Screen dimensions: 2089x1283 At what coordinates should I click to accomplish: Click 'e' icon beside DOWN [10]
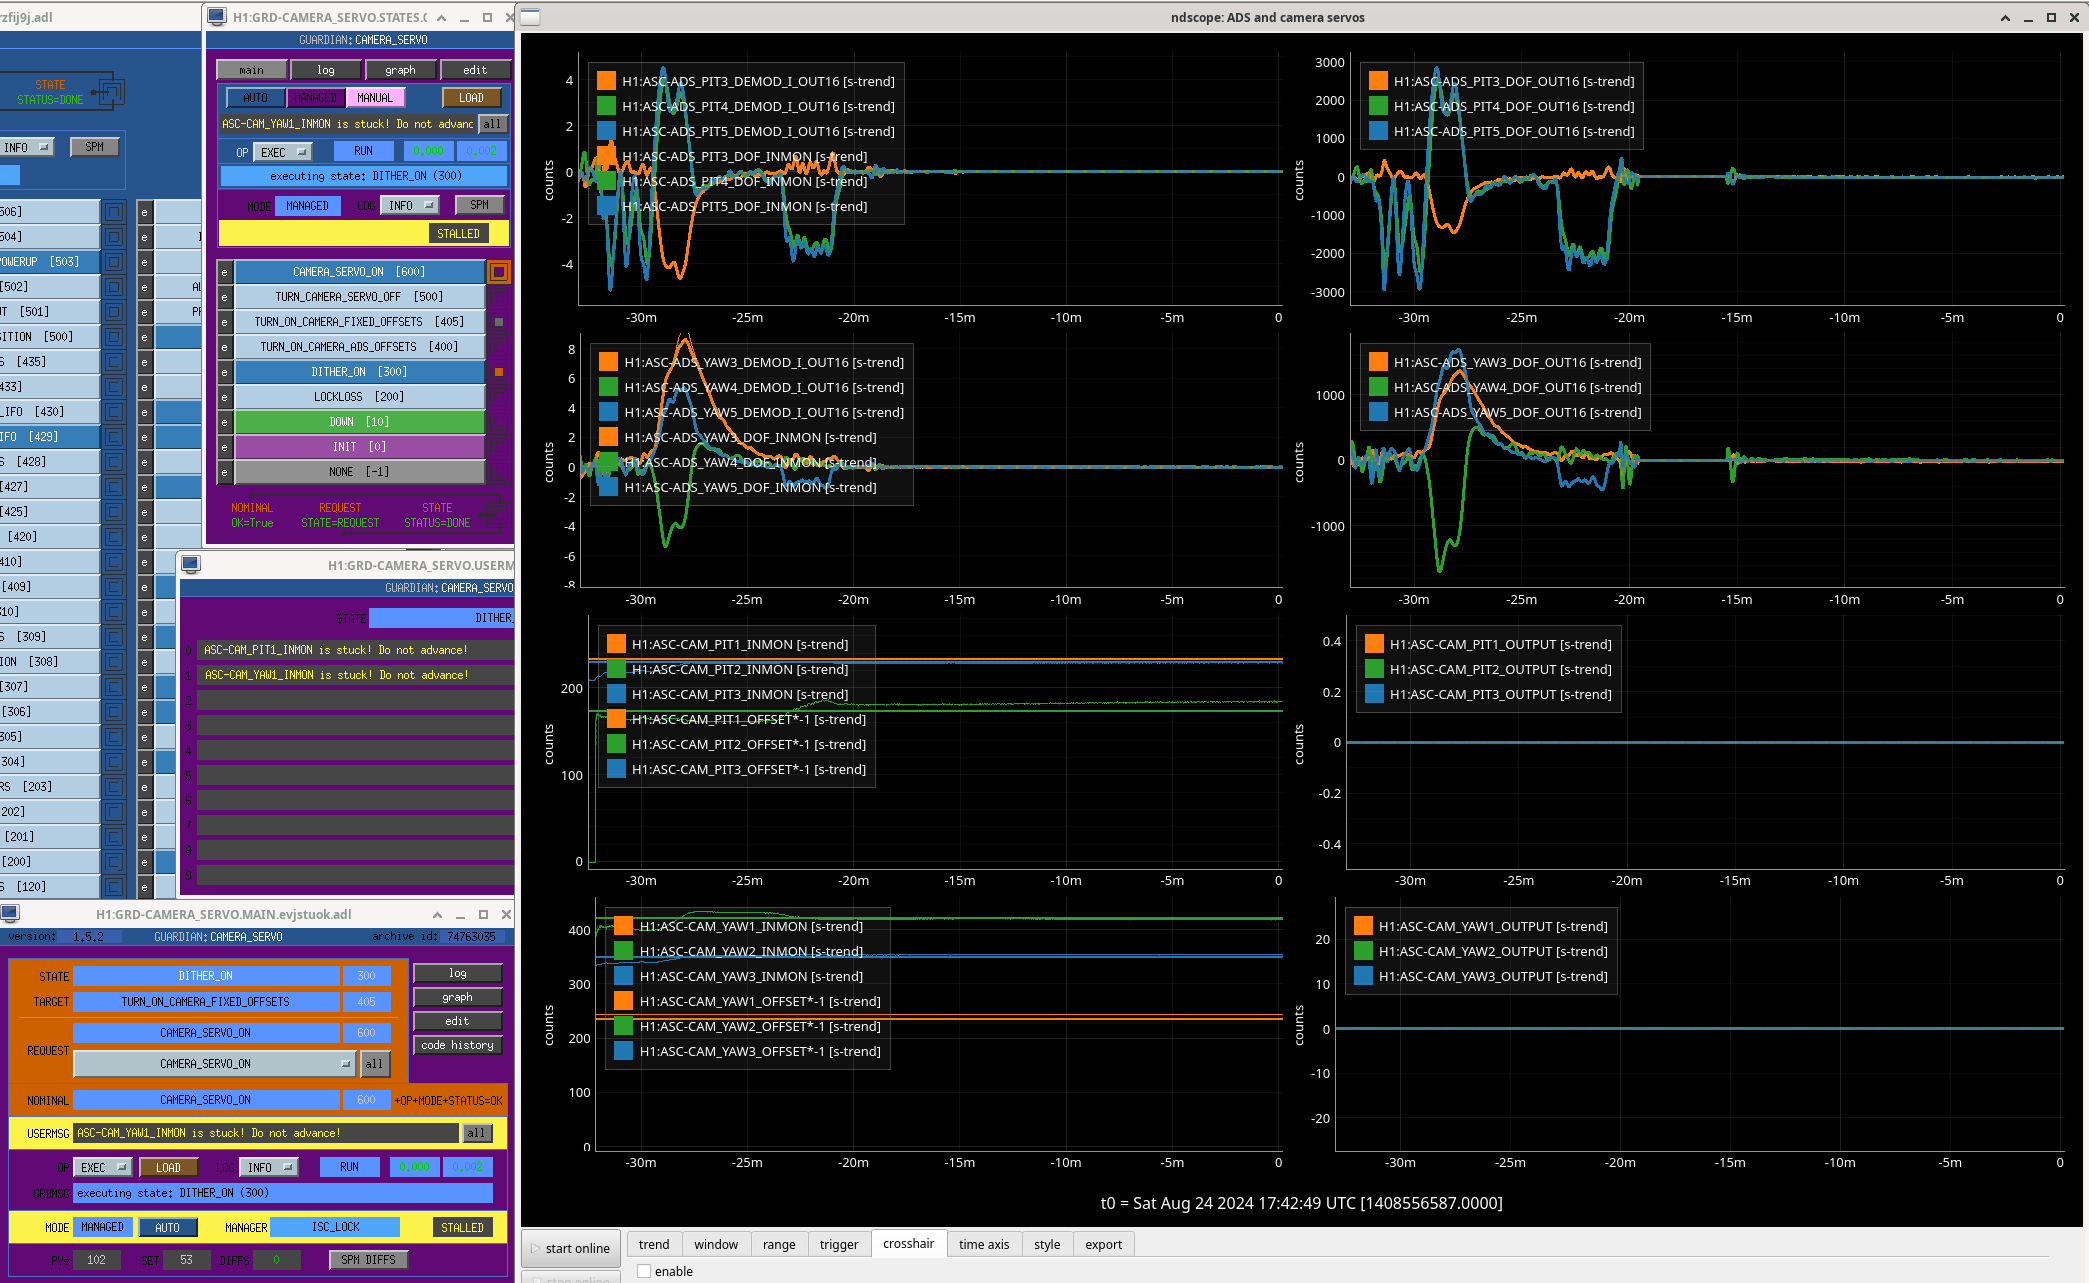click(x=224, y=422)
